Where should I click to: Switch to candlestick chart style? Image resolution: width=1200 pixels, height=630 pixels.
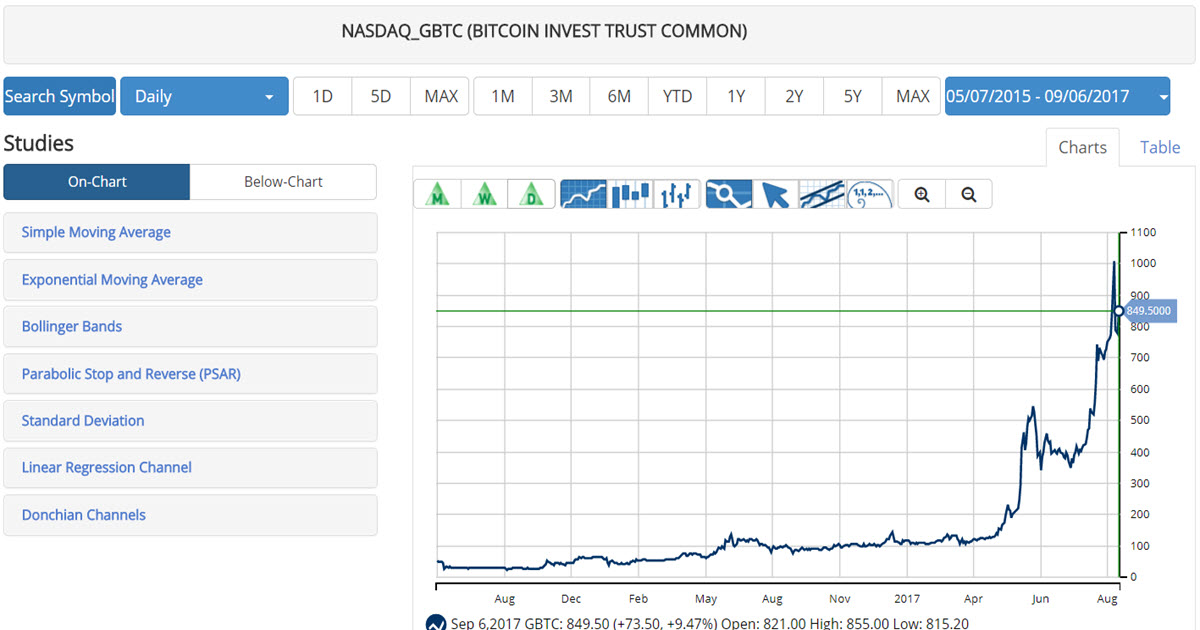click(631, 194)
